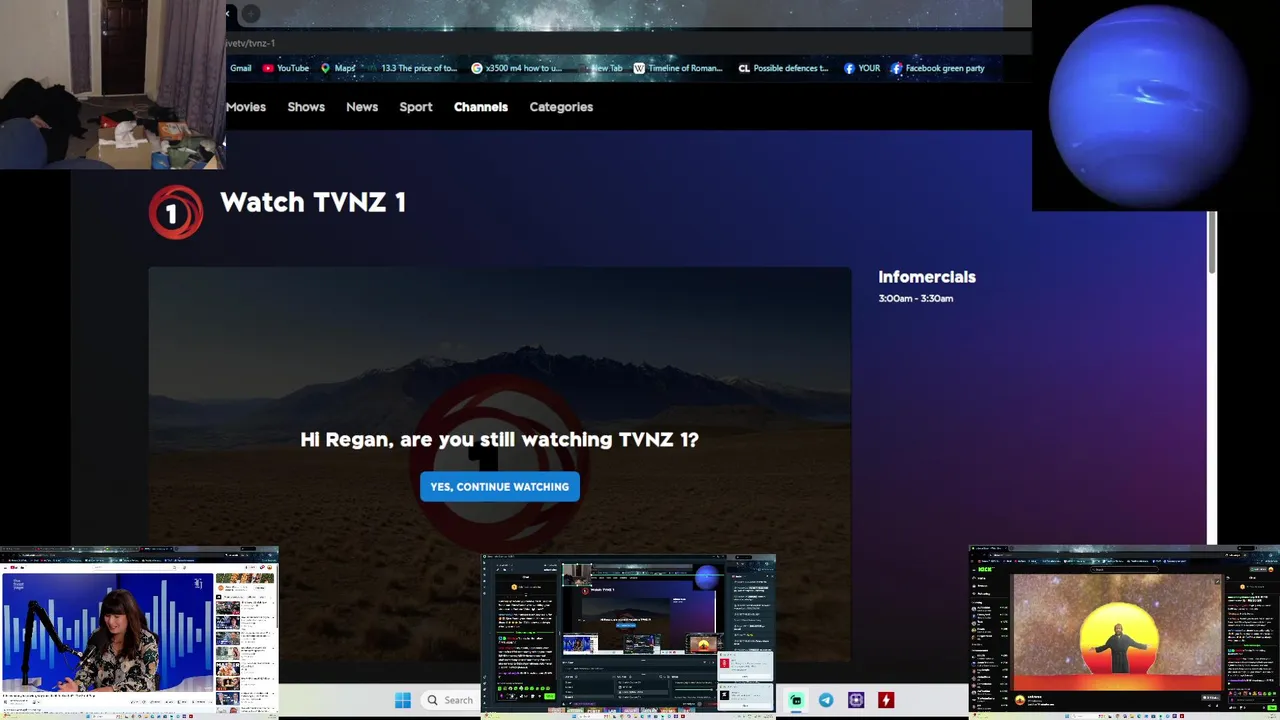Select the Channels menu item
Viewport: 1280px width, 720px height.
(481, 107)
